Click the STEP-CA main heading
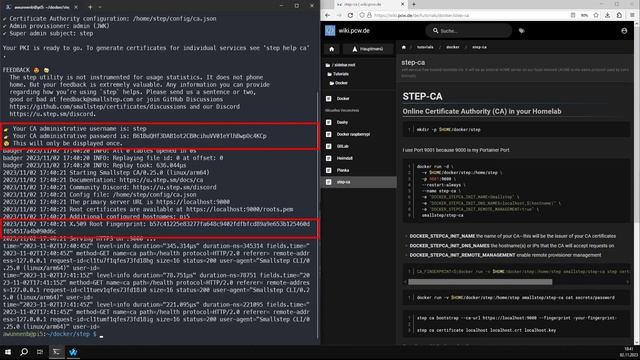The height and width of the screenshot is (360, 640). coord(422,96)
